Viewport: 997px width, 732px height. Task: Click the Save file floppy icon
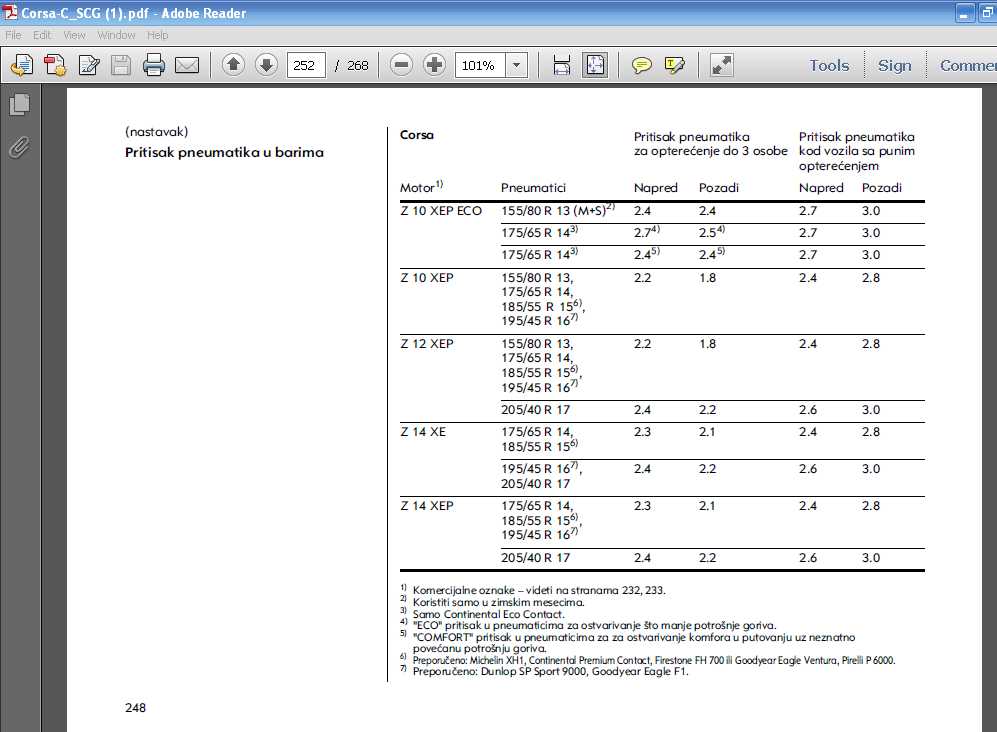pyautogui.click(x=121, y=65)
